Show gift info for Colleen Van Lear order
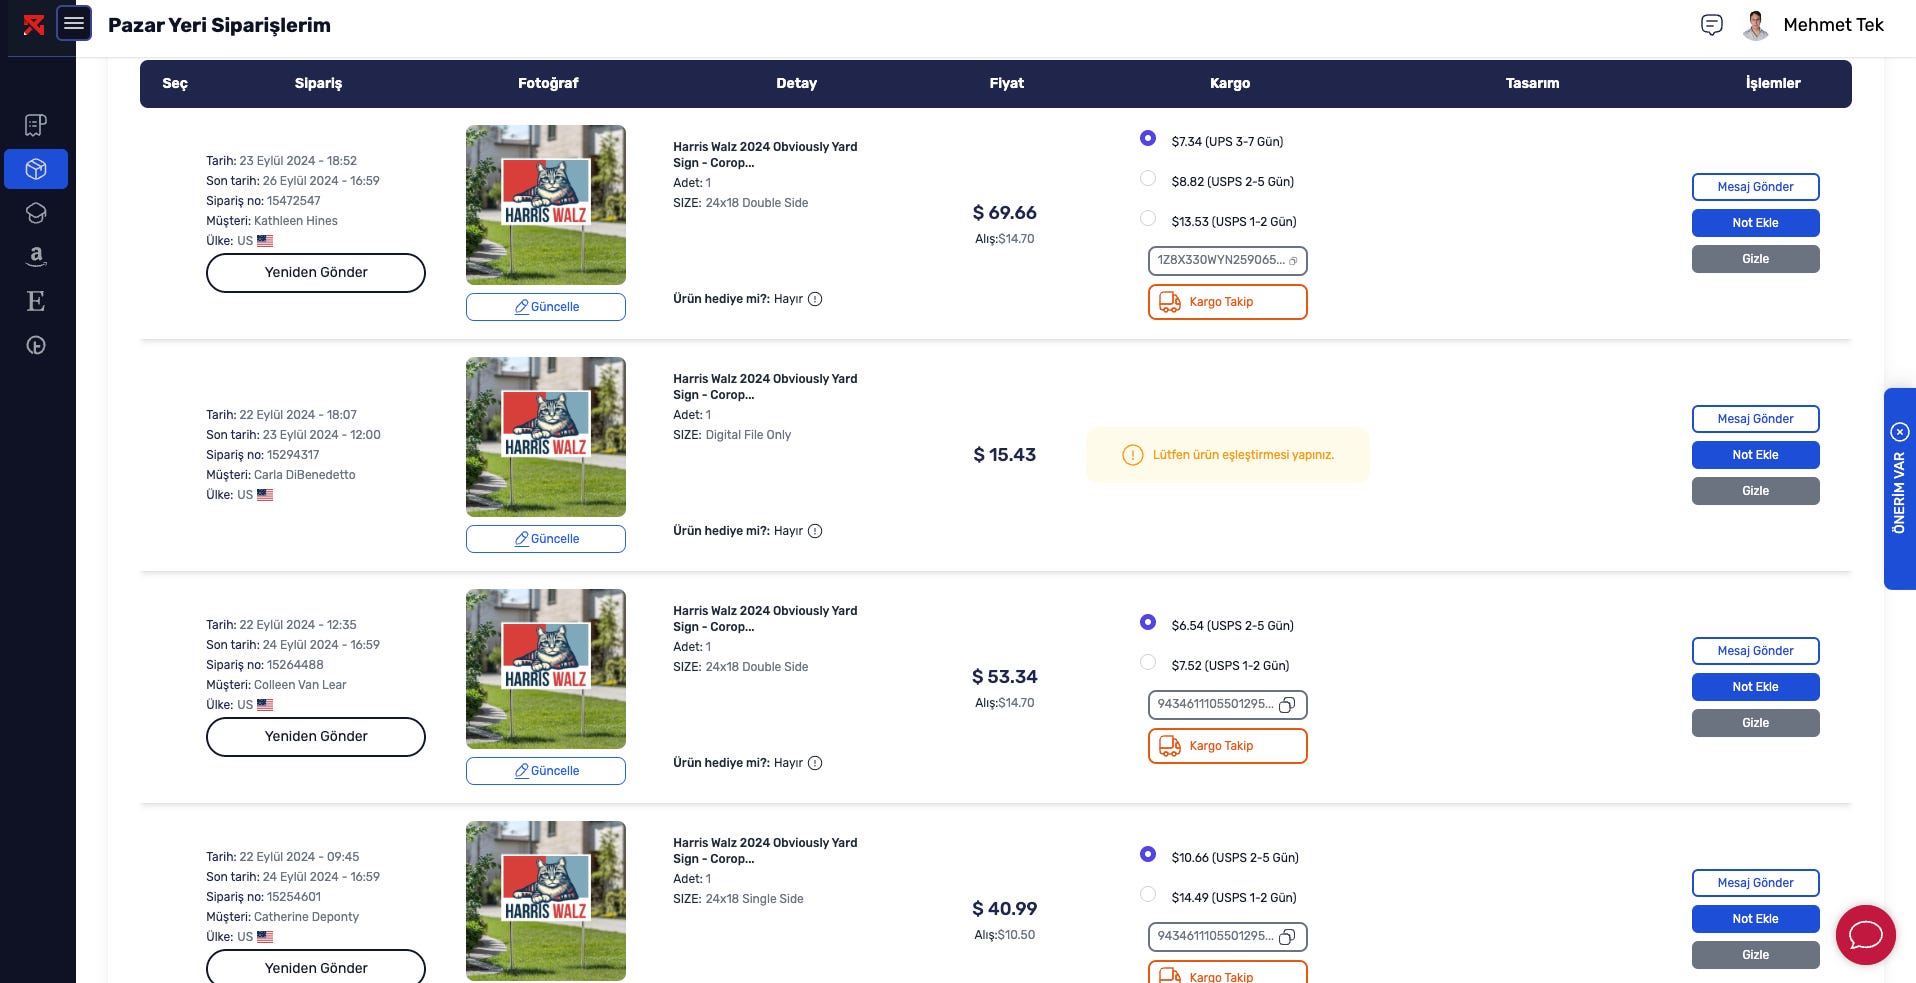1916x983 pixels. [x=815, y=763]
